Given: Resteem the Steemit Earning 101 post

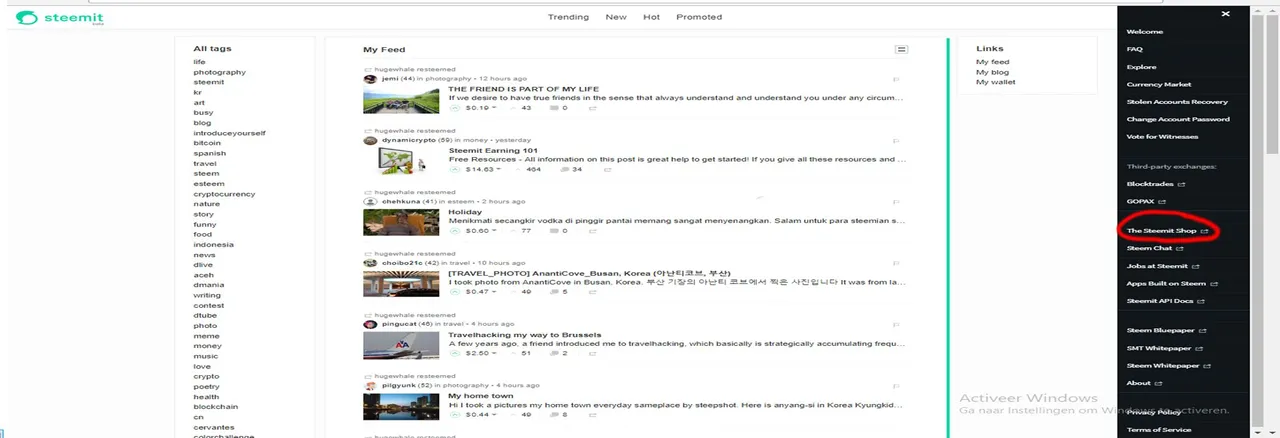Looking at the screenshot, I should click(606, 169).
